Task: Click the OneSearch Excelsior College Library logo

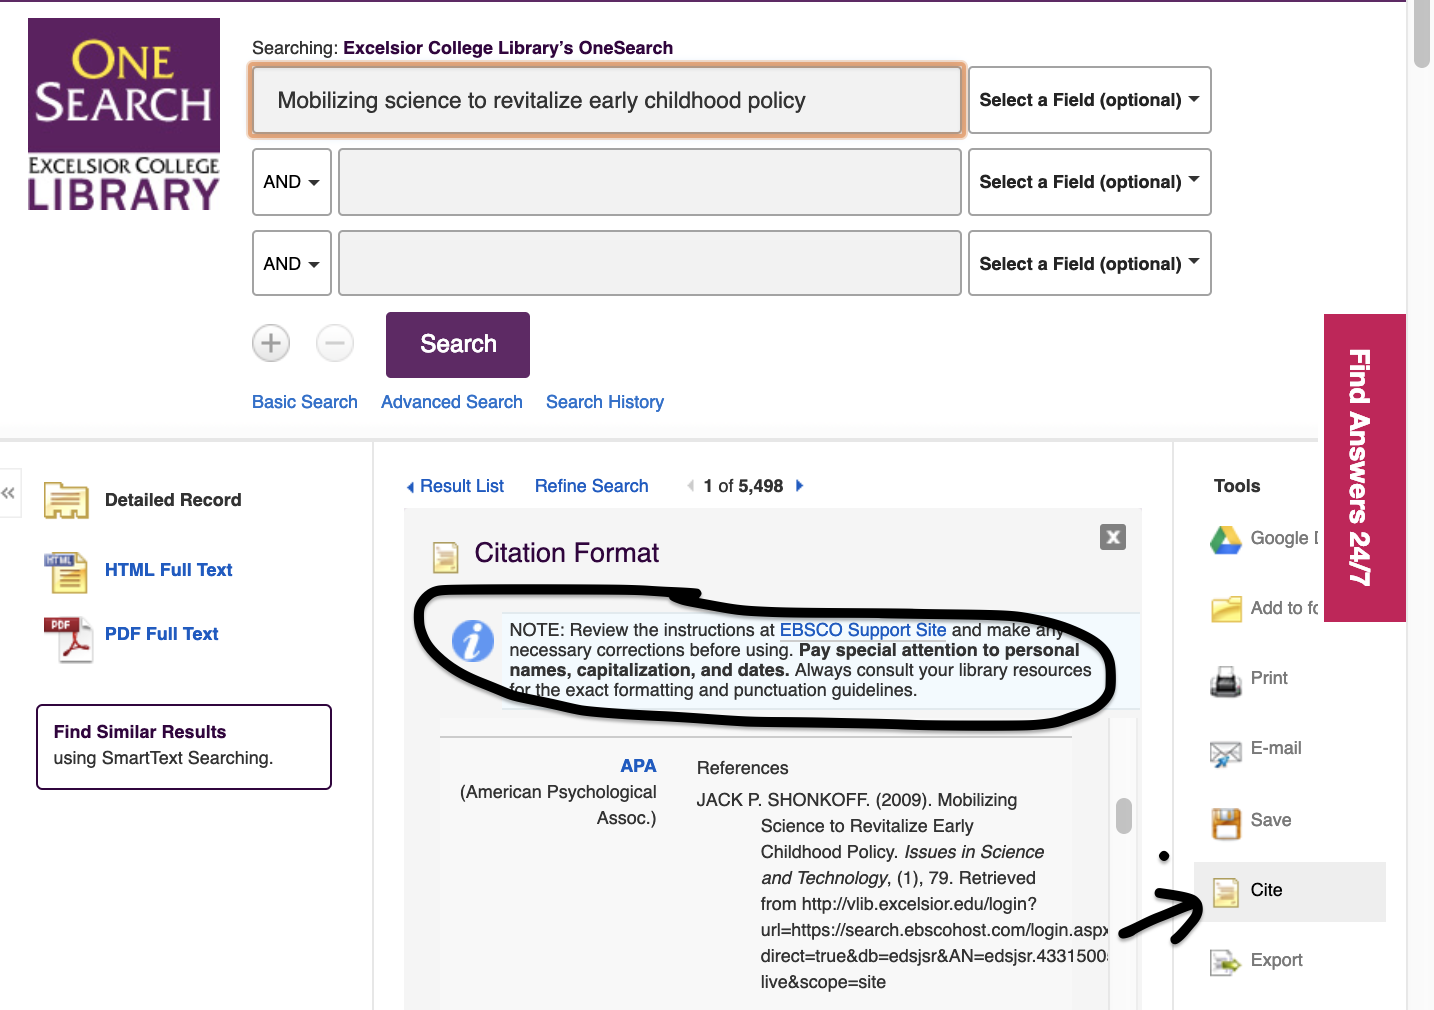Action: click(124, 115)
